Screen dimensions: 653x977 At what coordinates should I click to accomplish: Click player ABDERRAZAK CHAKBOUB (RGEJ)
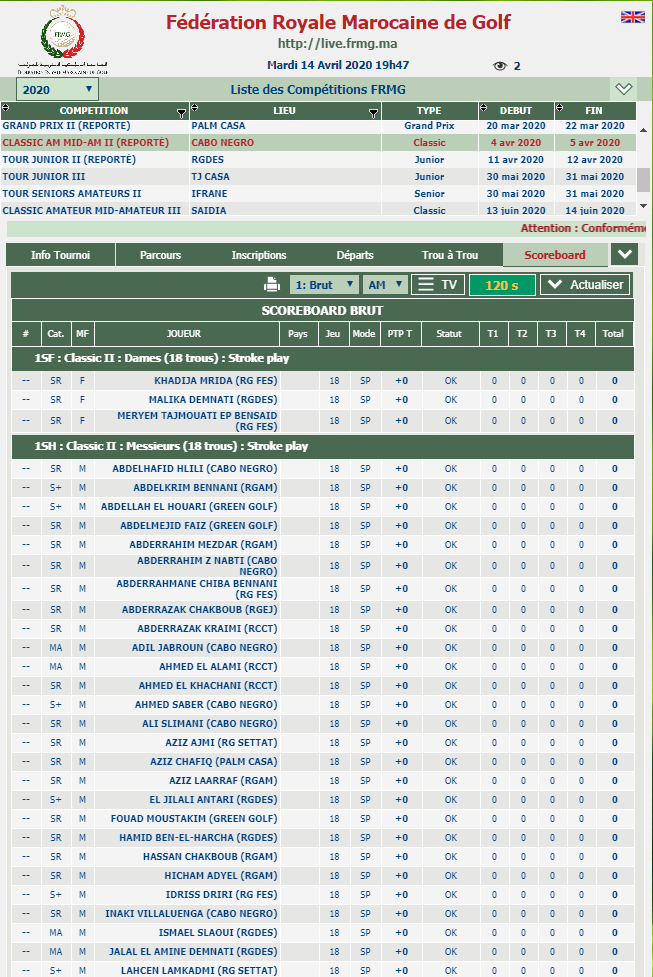[199, 609]
